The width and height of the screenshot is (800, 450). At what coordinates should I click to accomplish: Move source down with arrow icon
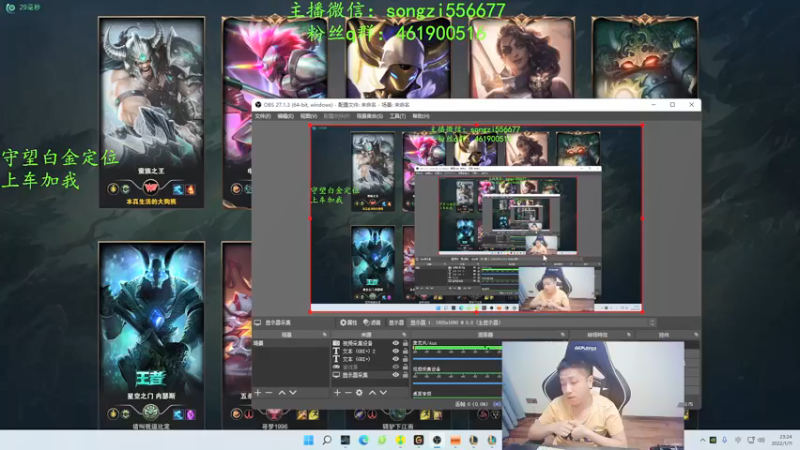(383, 392)
